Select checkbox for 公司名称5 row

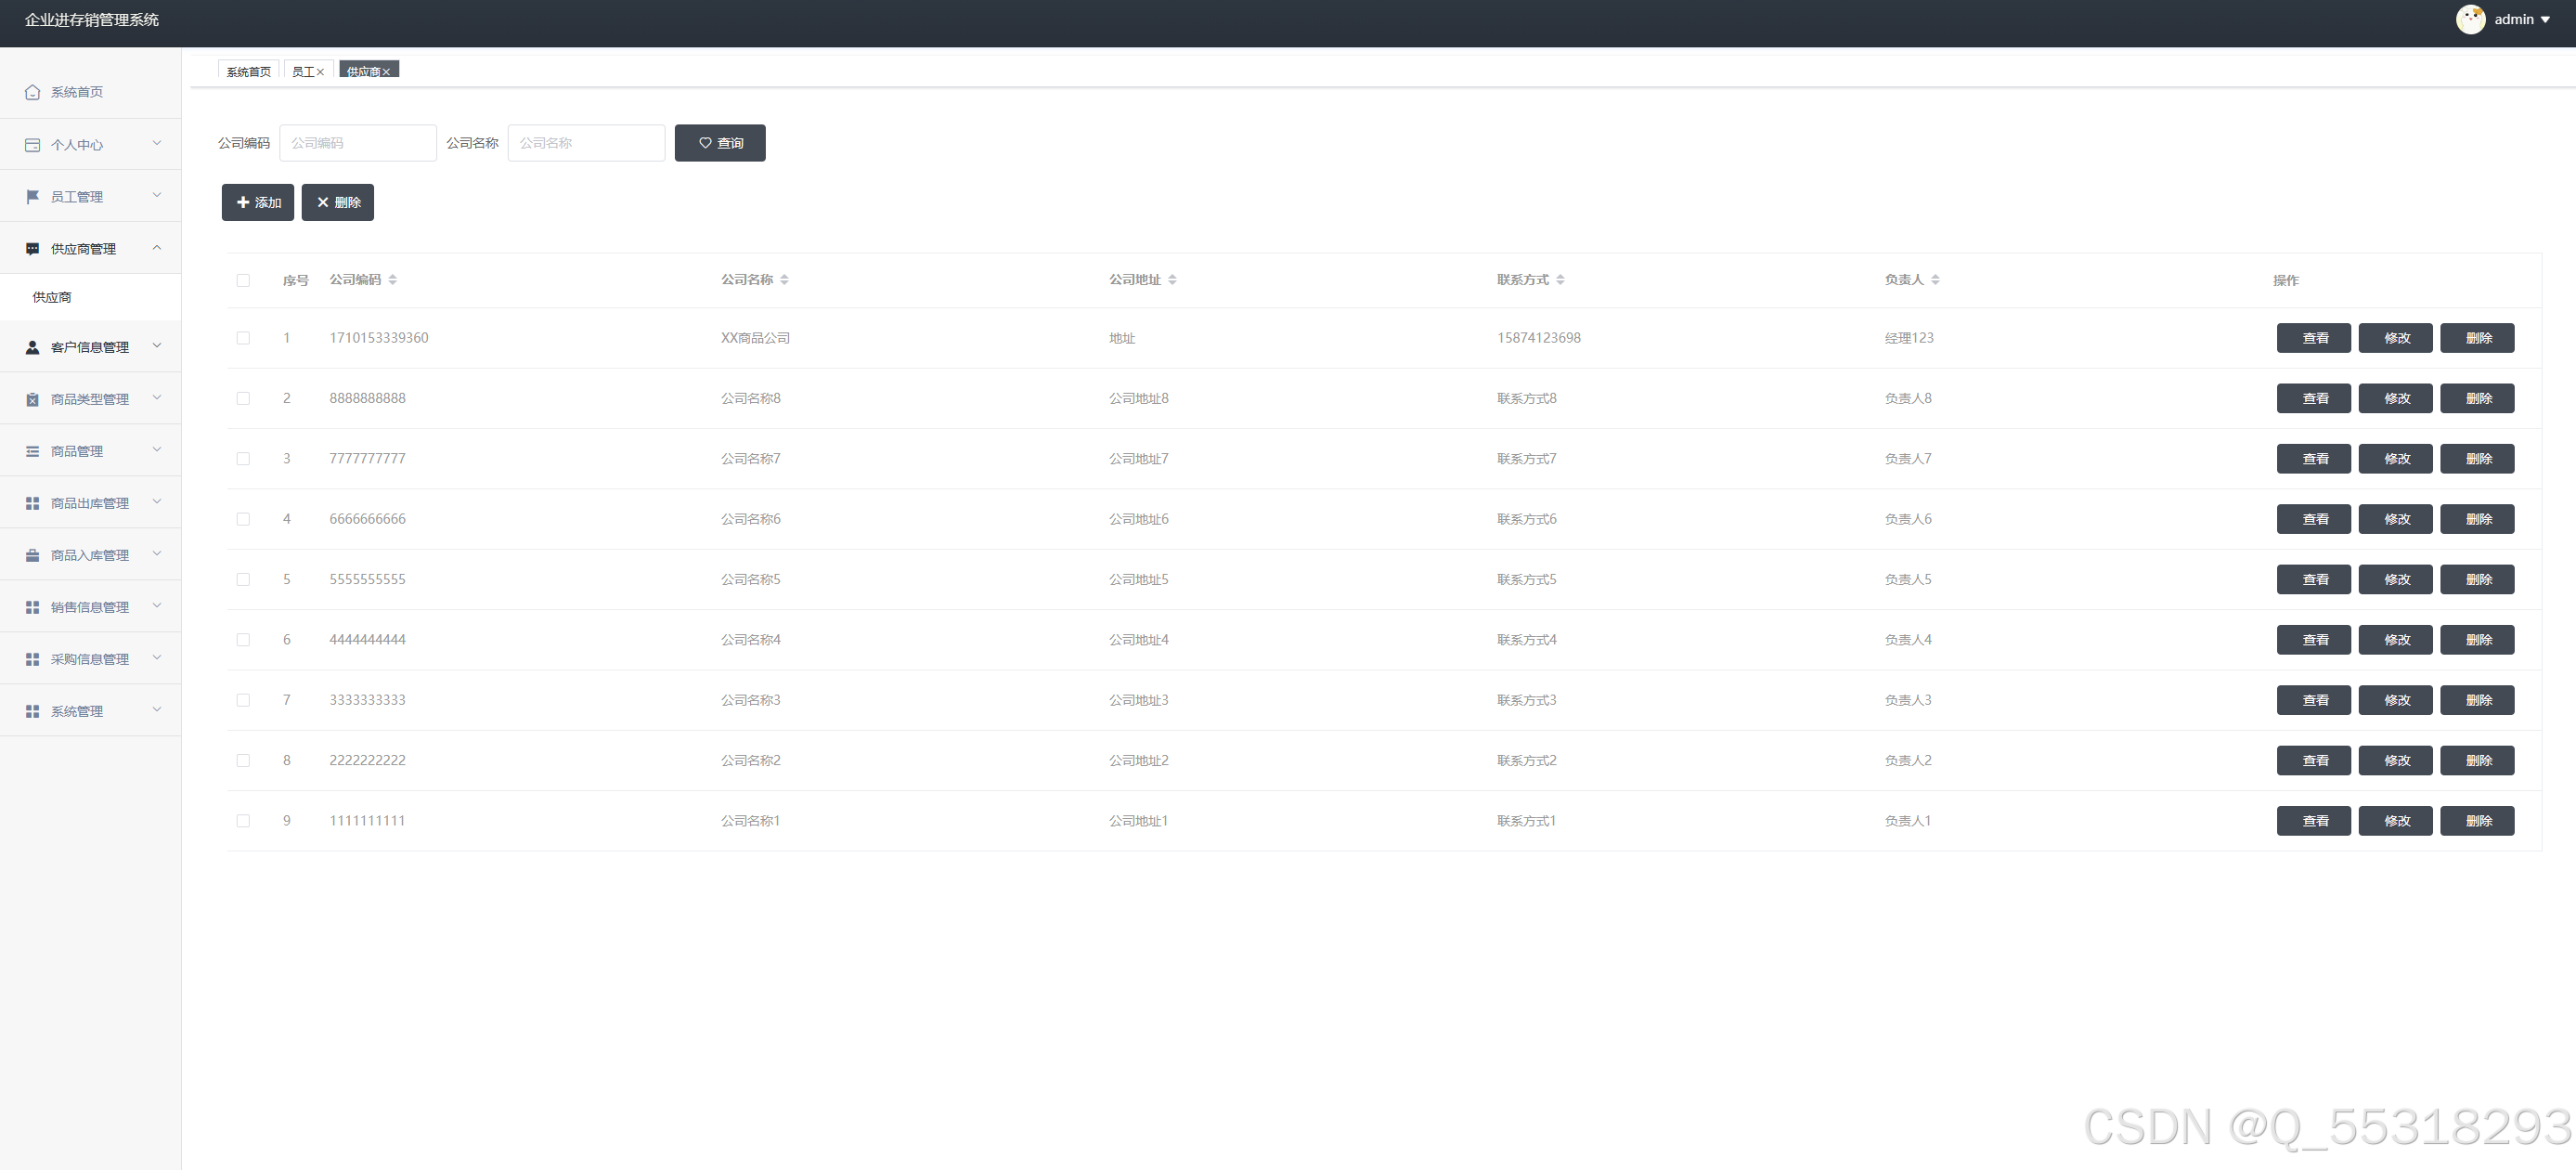(x=243, y=580)
